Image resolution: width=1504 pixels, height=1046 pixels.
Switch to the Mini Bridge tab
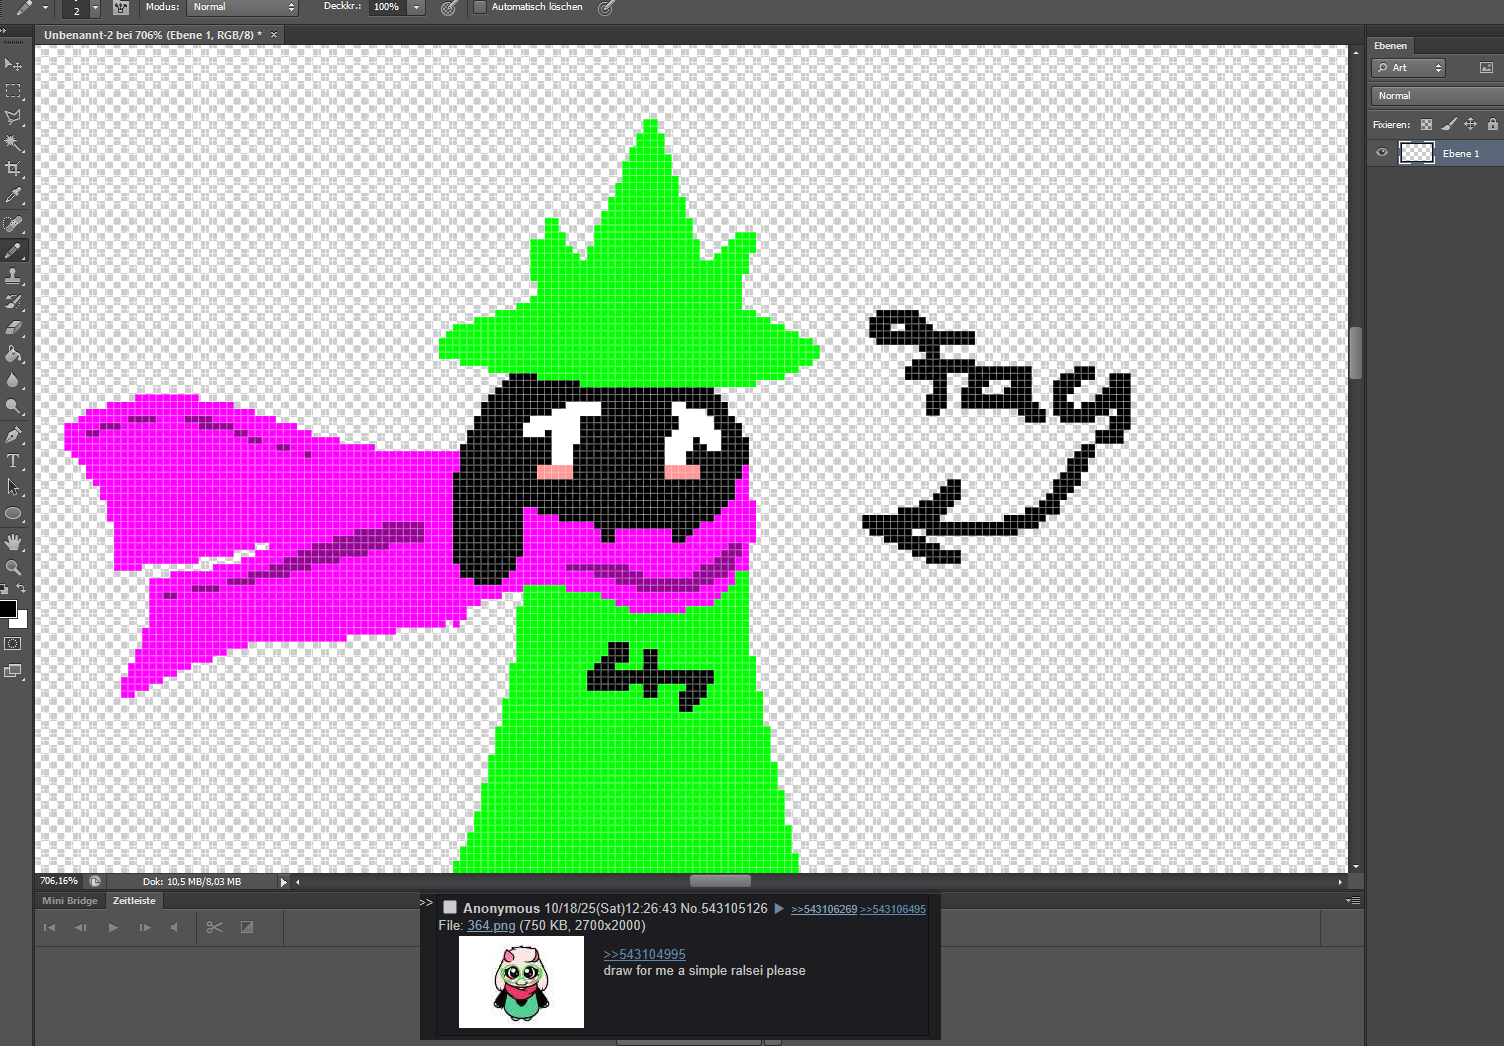pos(70,901)
